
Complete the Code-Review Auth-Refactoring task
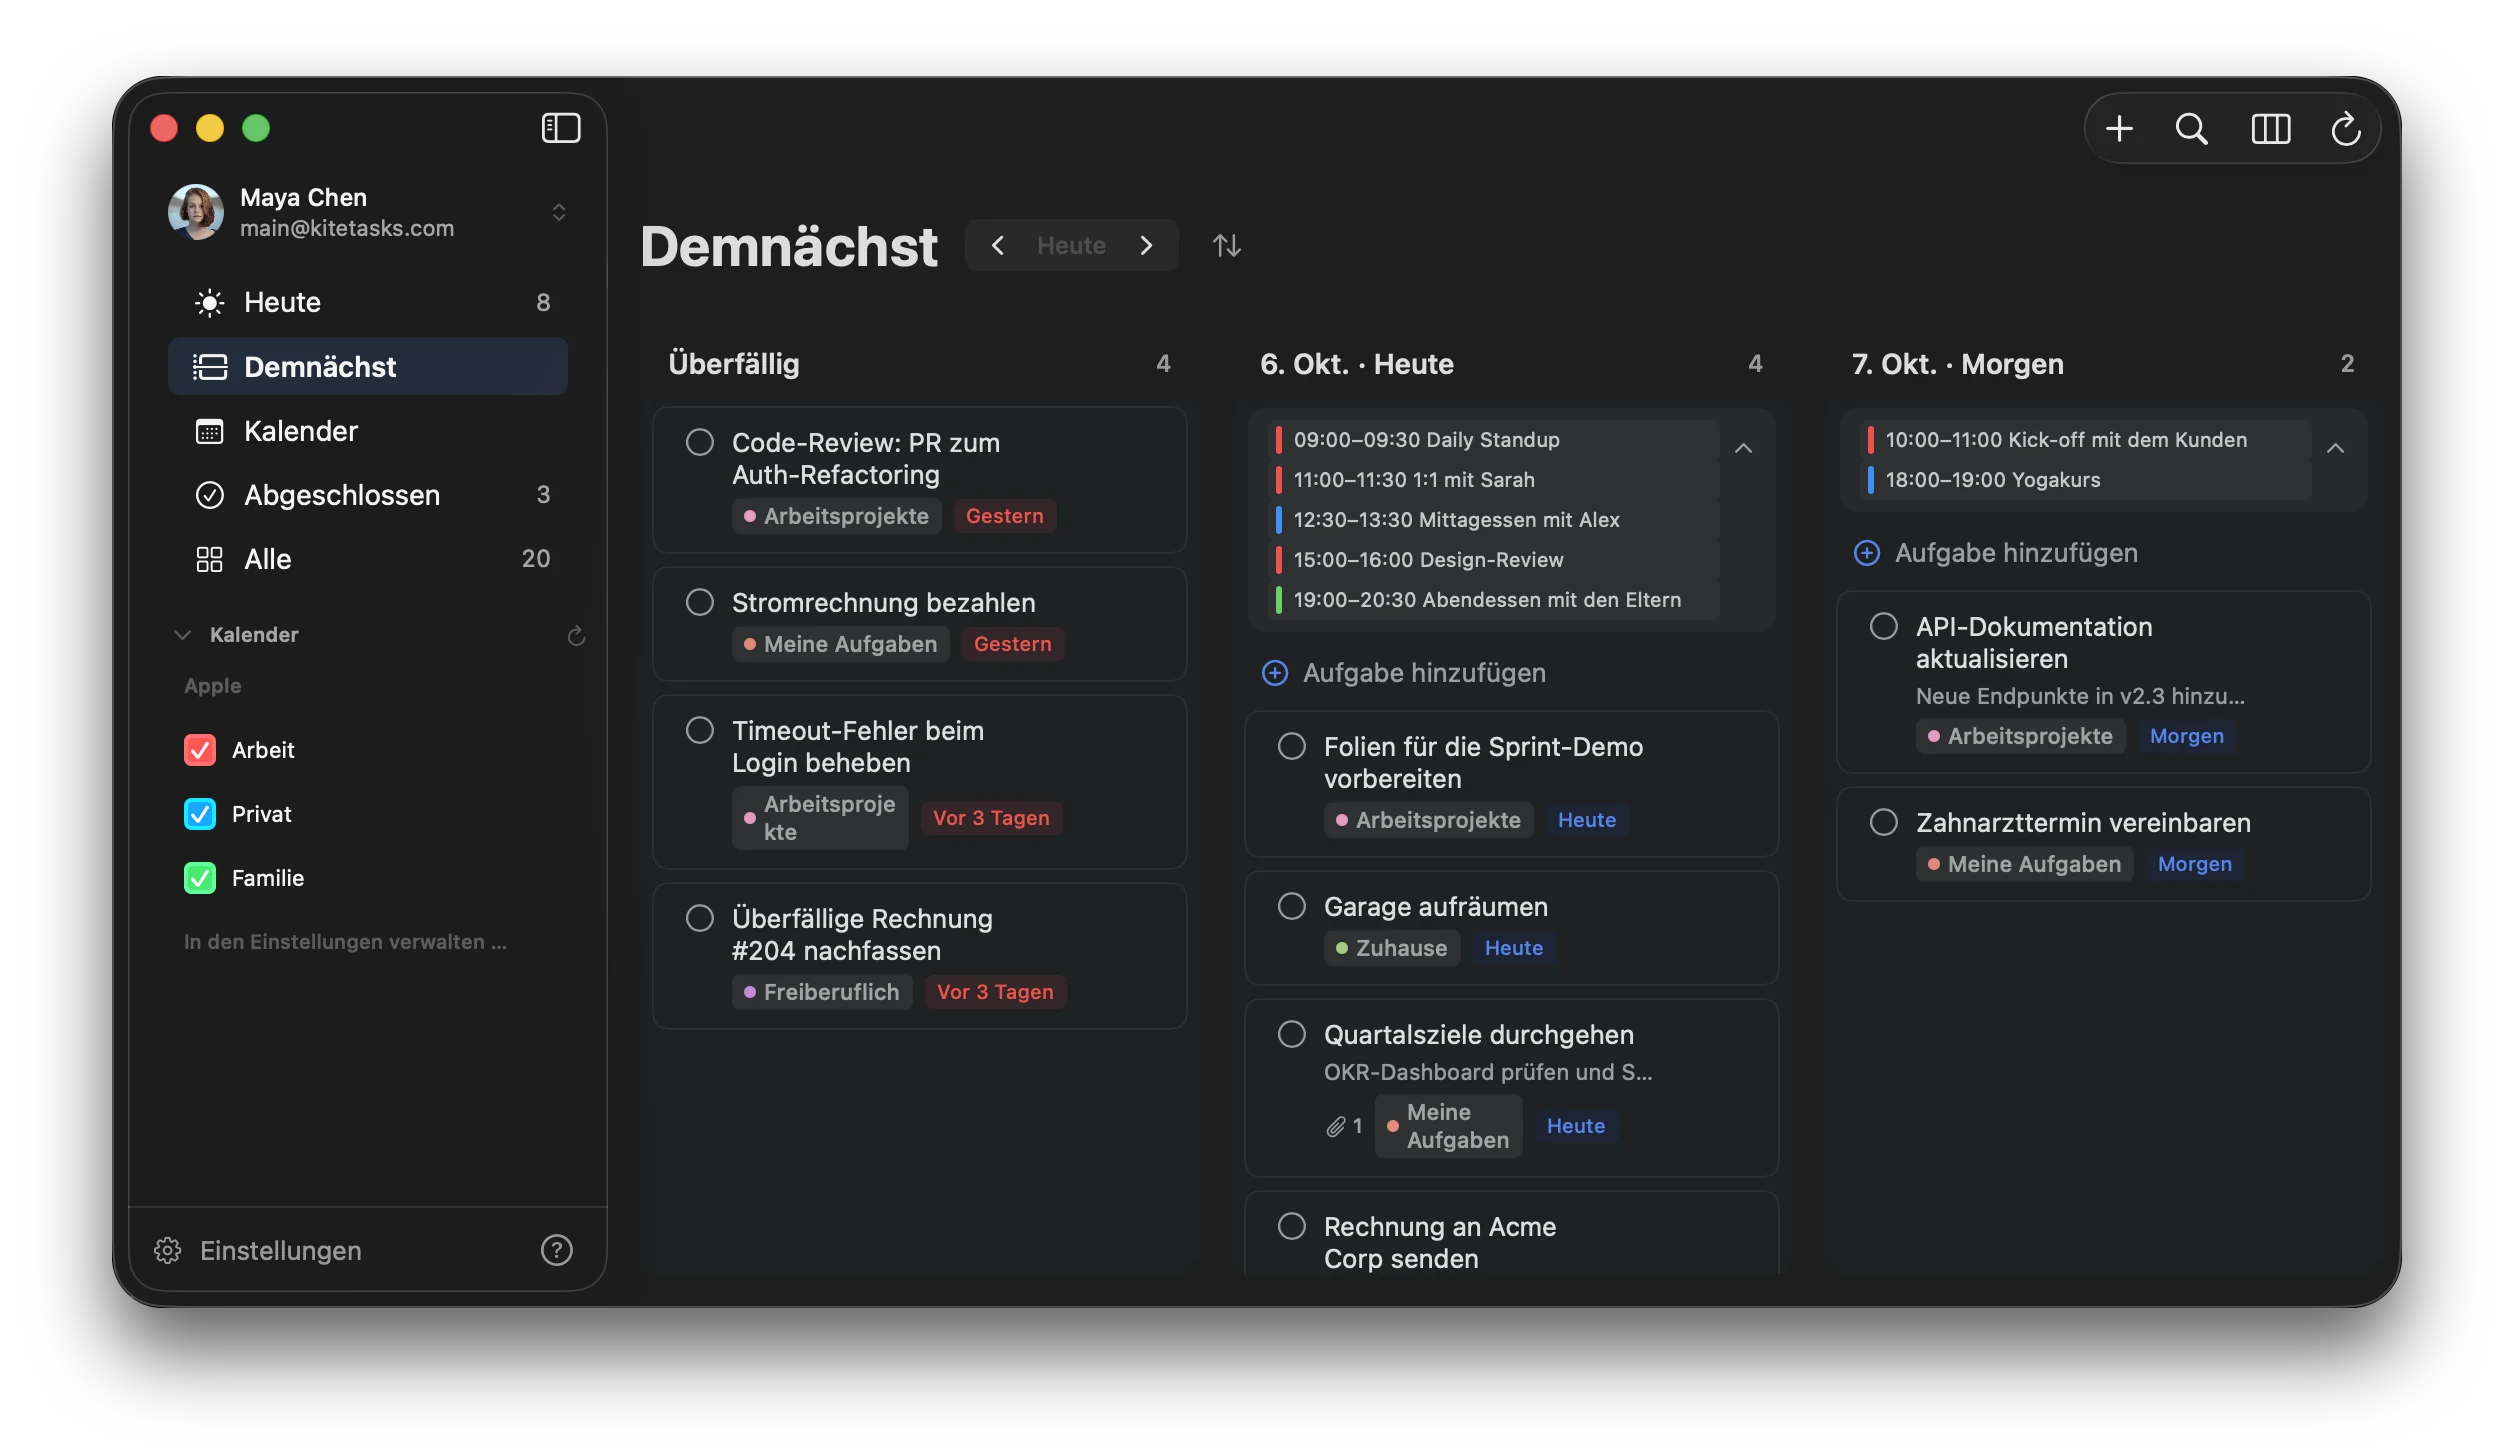[700, 442]
